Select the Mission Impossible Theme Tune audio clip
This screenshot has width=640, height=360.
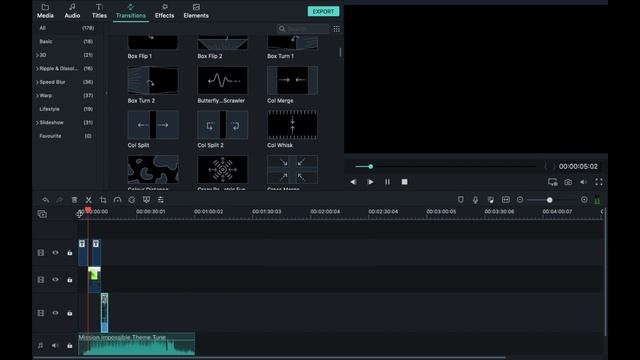[x=136, y=344]
